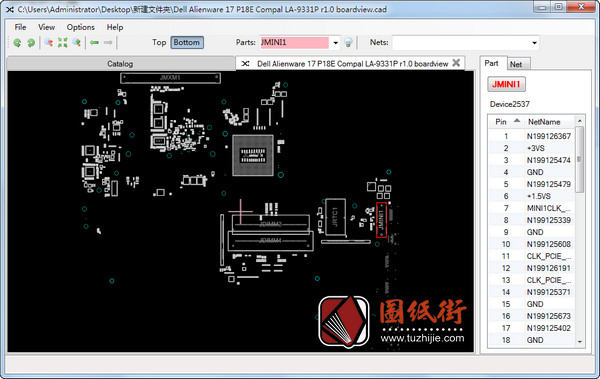Sort by the Pin column header
The height and width of the screenshot is (379, 600).
506,122
